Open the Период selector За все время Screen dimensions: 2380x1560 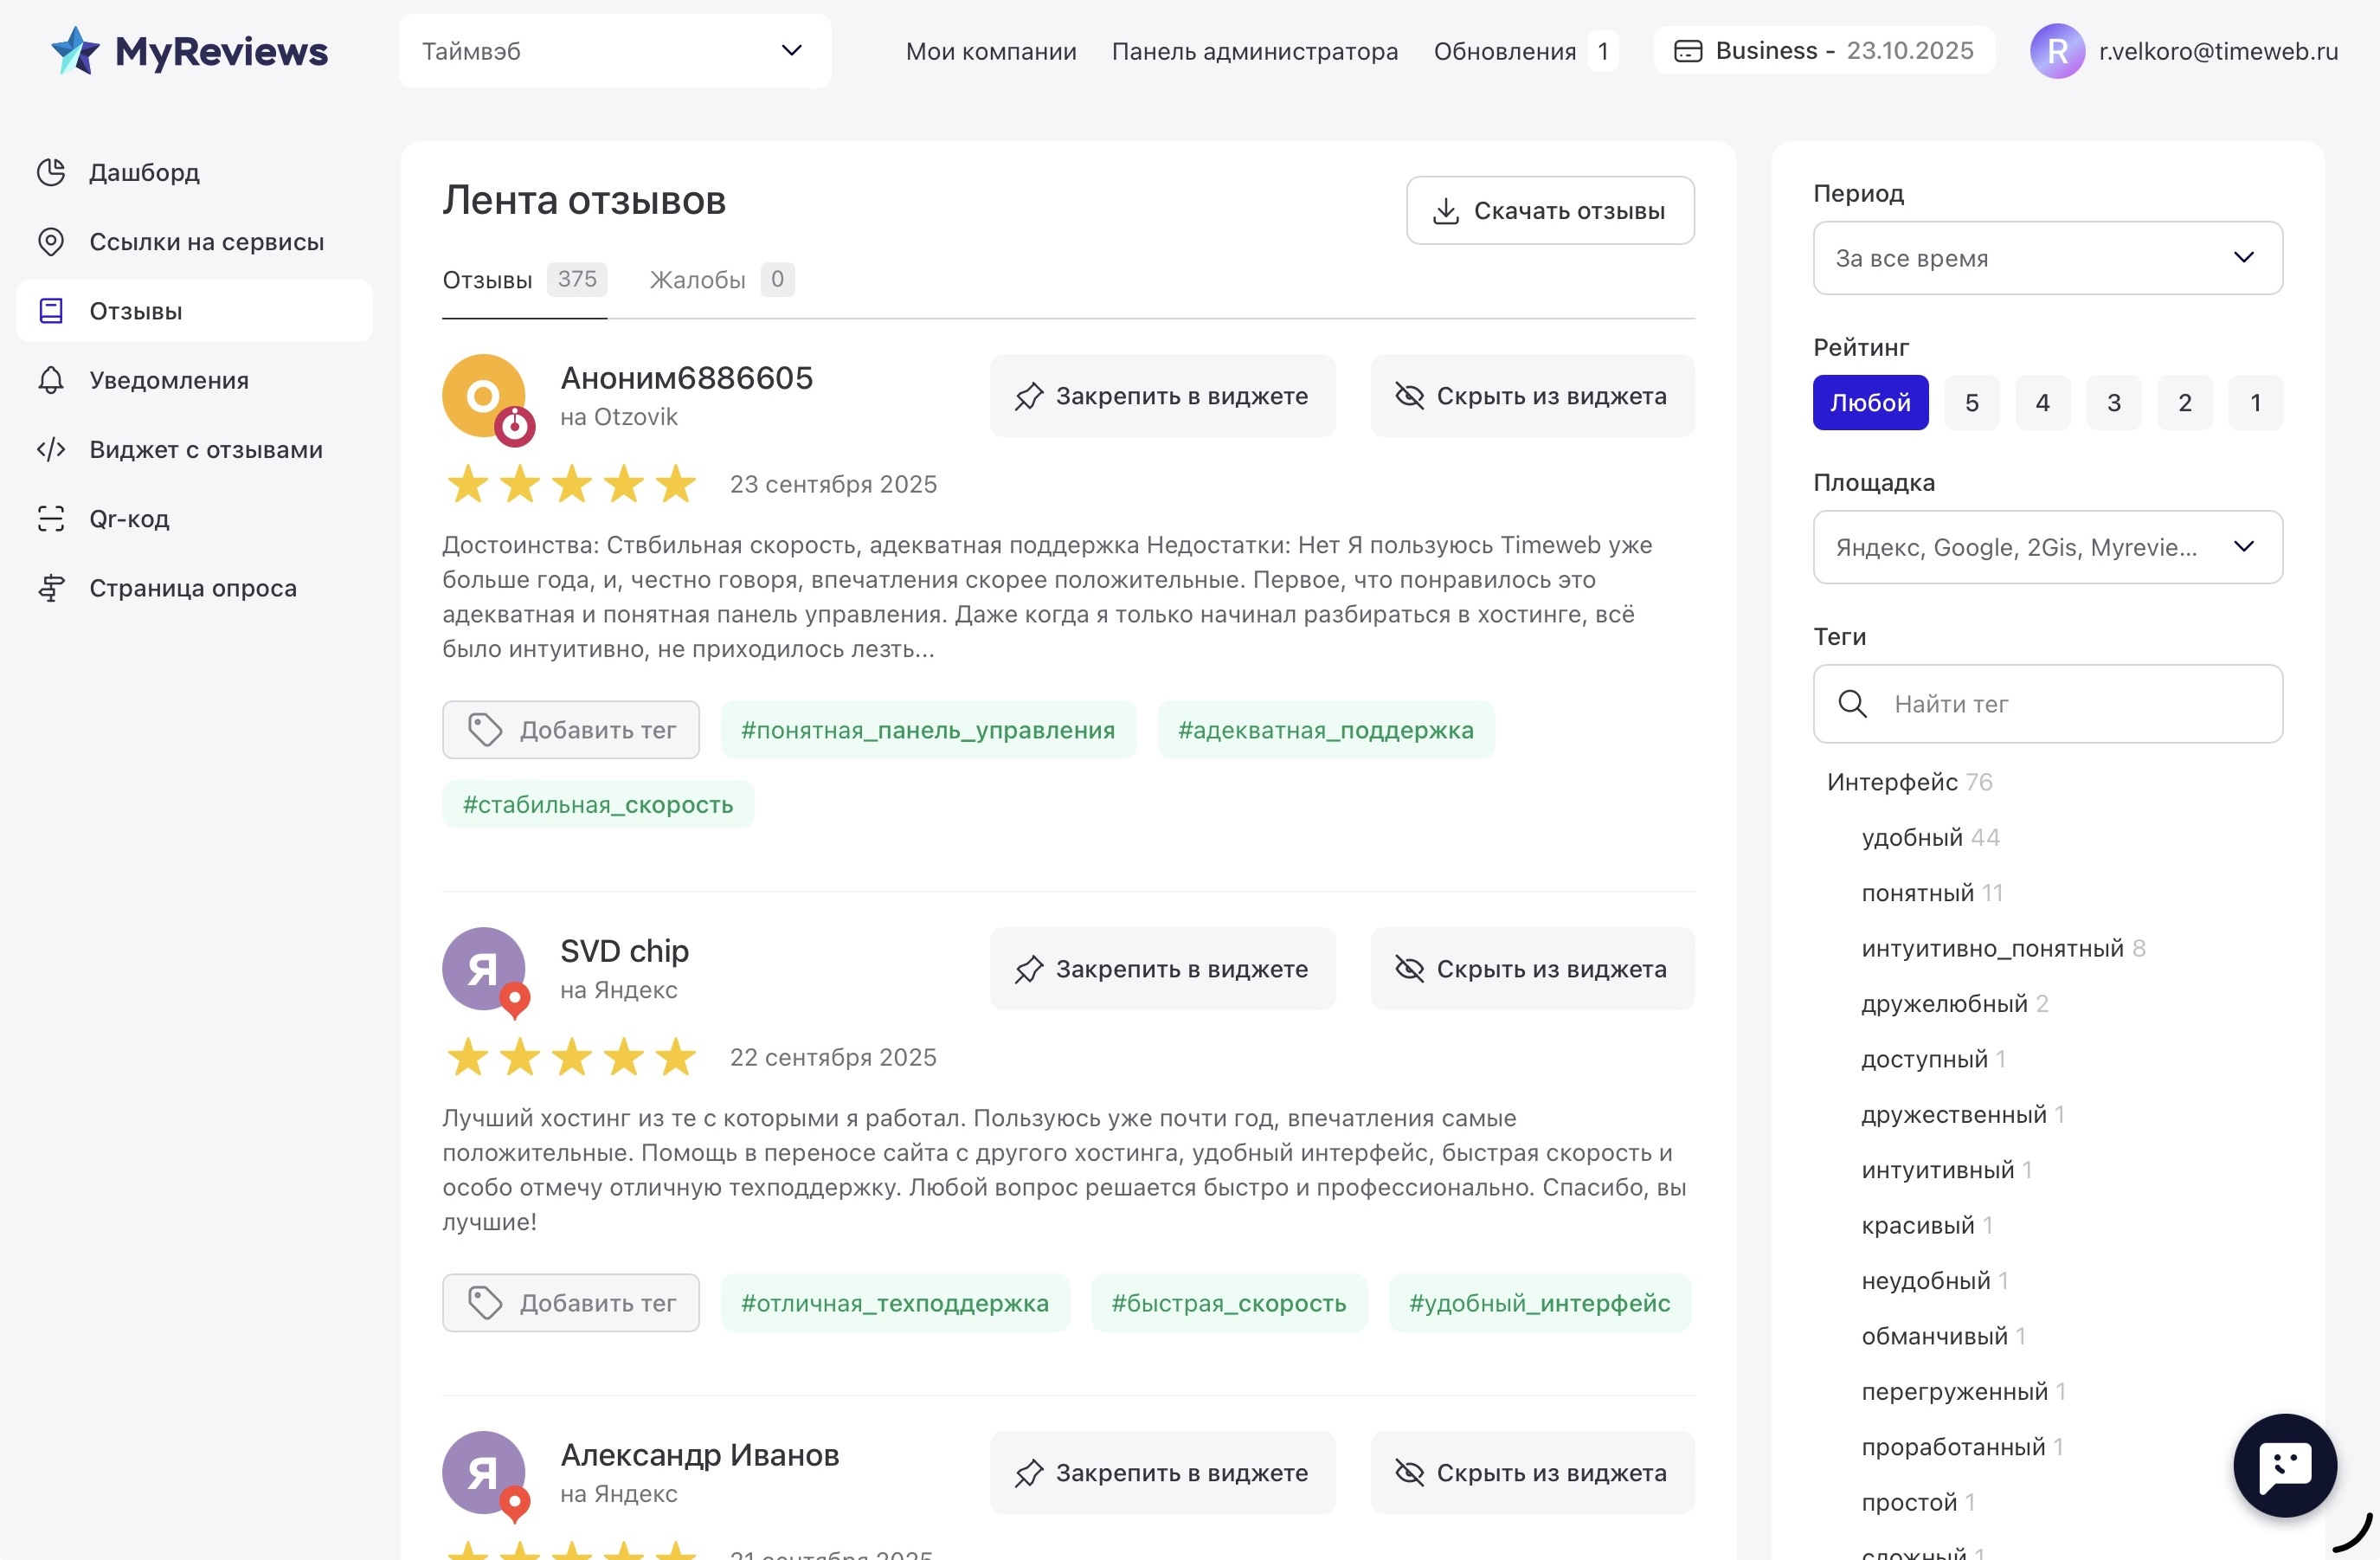(x=2046, y=257)
